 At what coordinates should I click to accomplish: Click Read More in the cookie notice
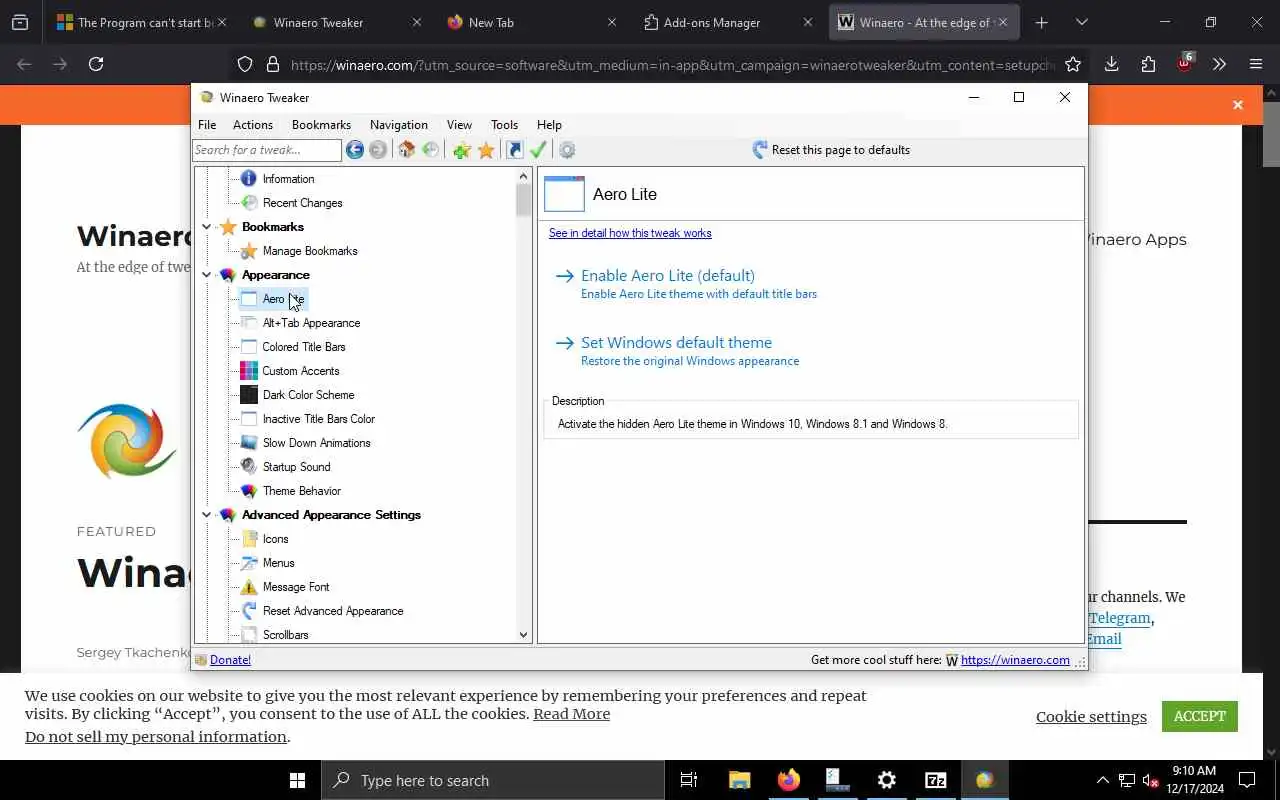point(571,714)
